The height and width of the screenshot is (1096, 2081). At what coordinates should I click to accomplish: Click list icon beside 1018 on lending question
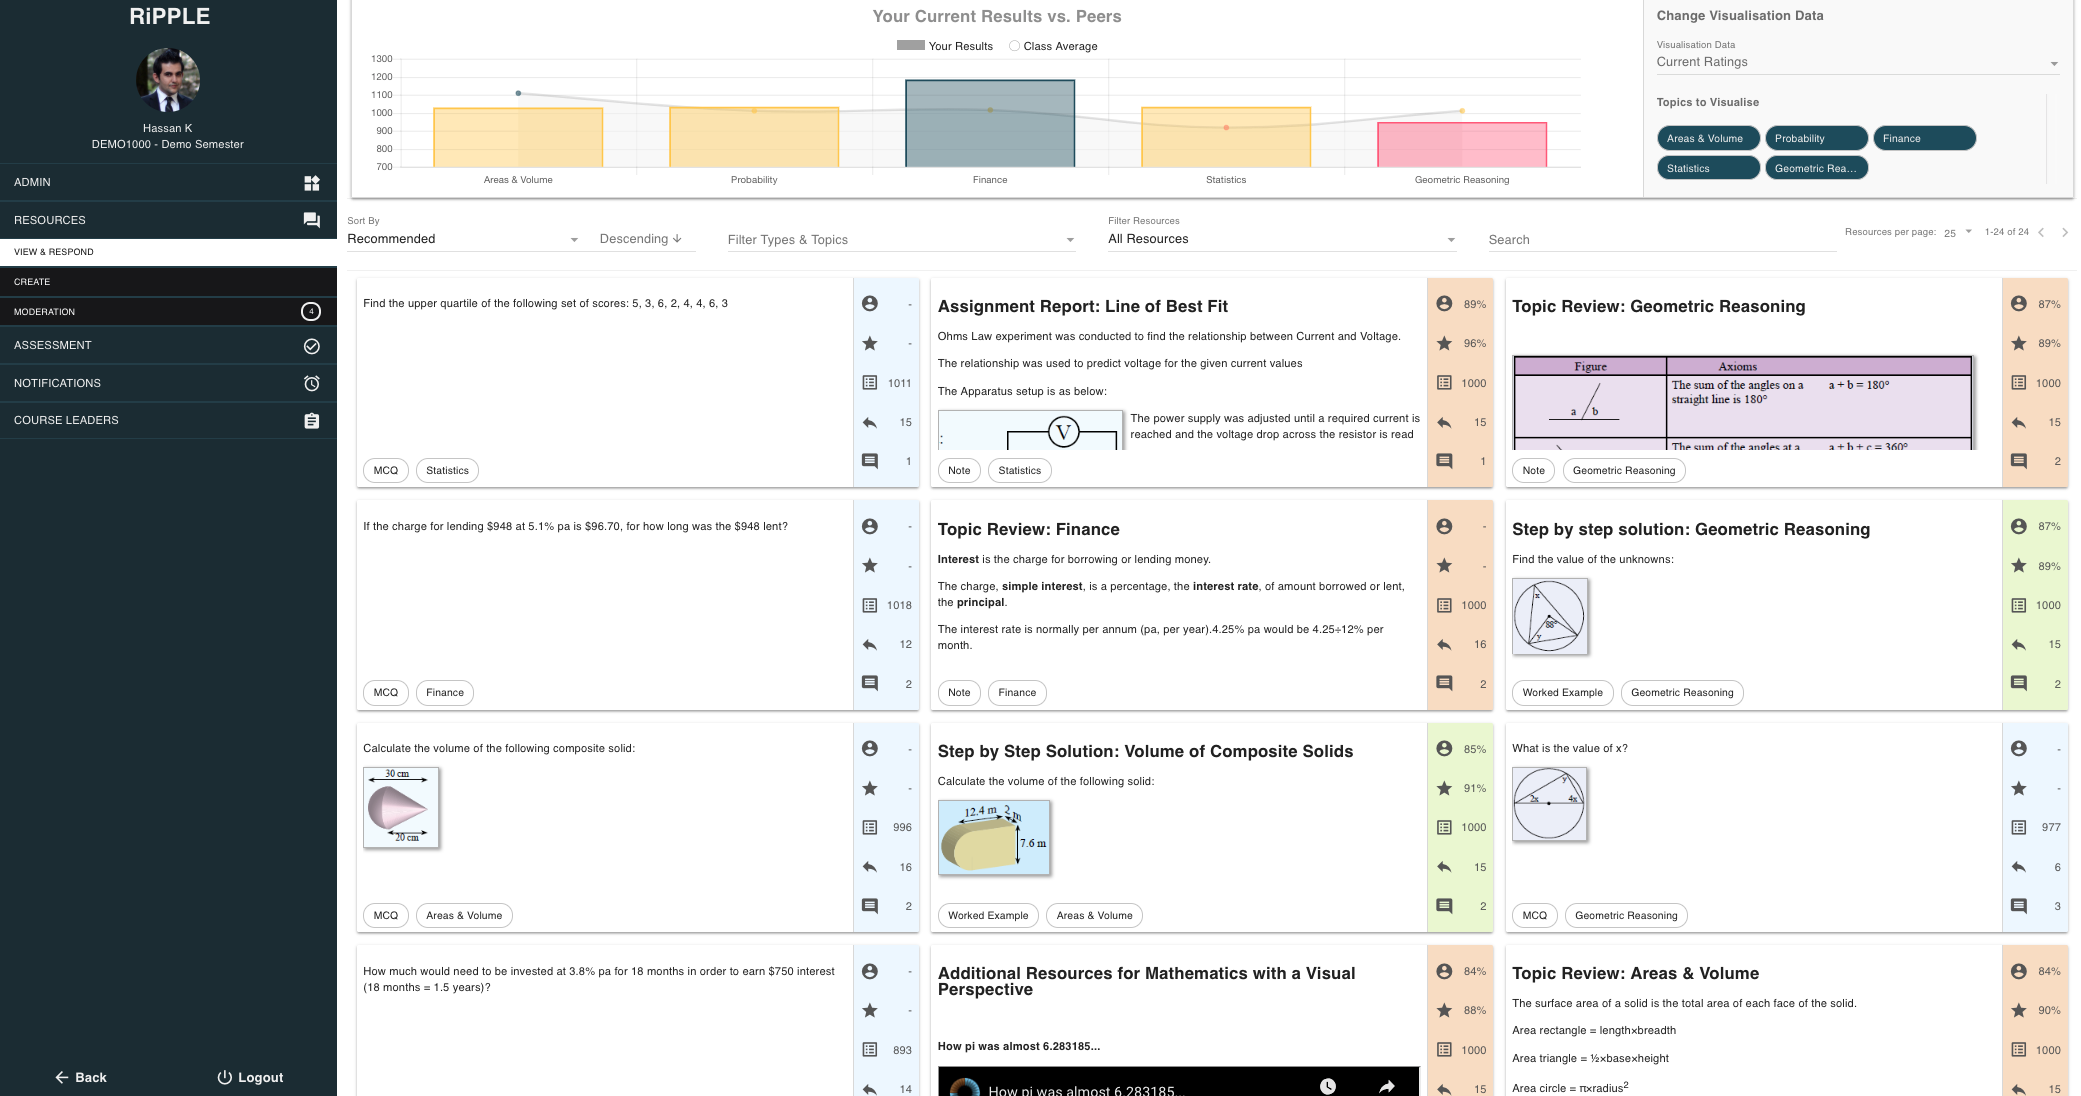pos(870,605)
